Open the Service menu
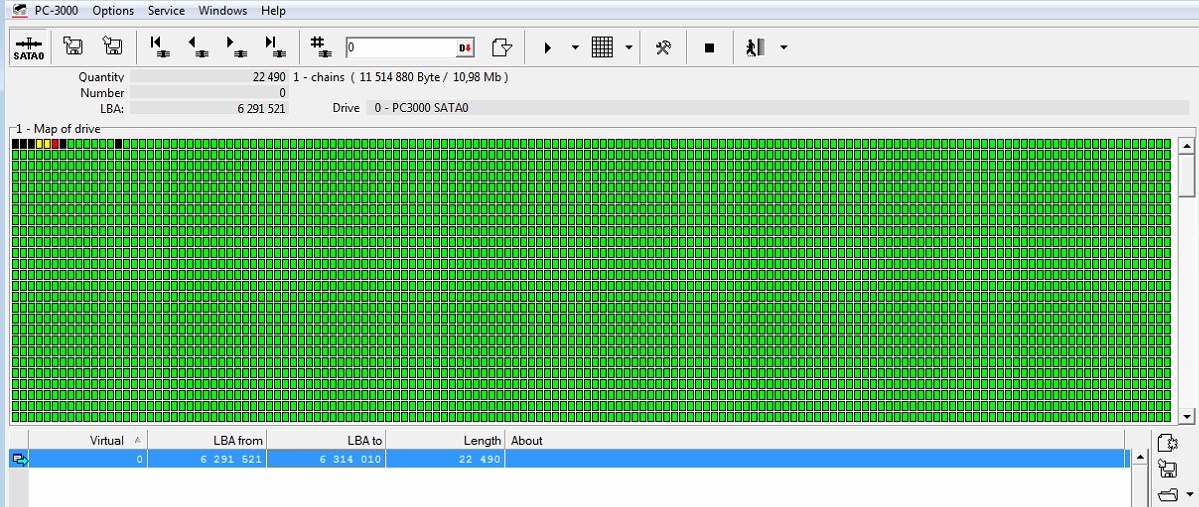The image size is (1199, 507). click(x=166, y=11)
